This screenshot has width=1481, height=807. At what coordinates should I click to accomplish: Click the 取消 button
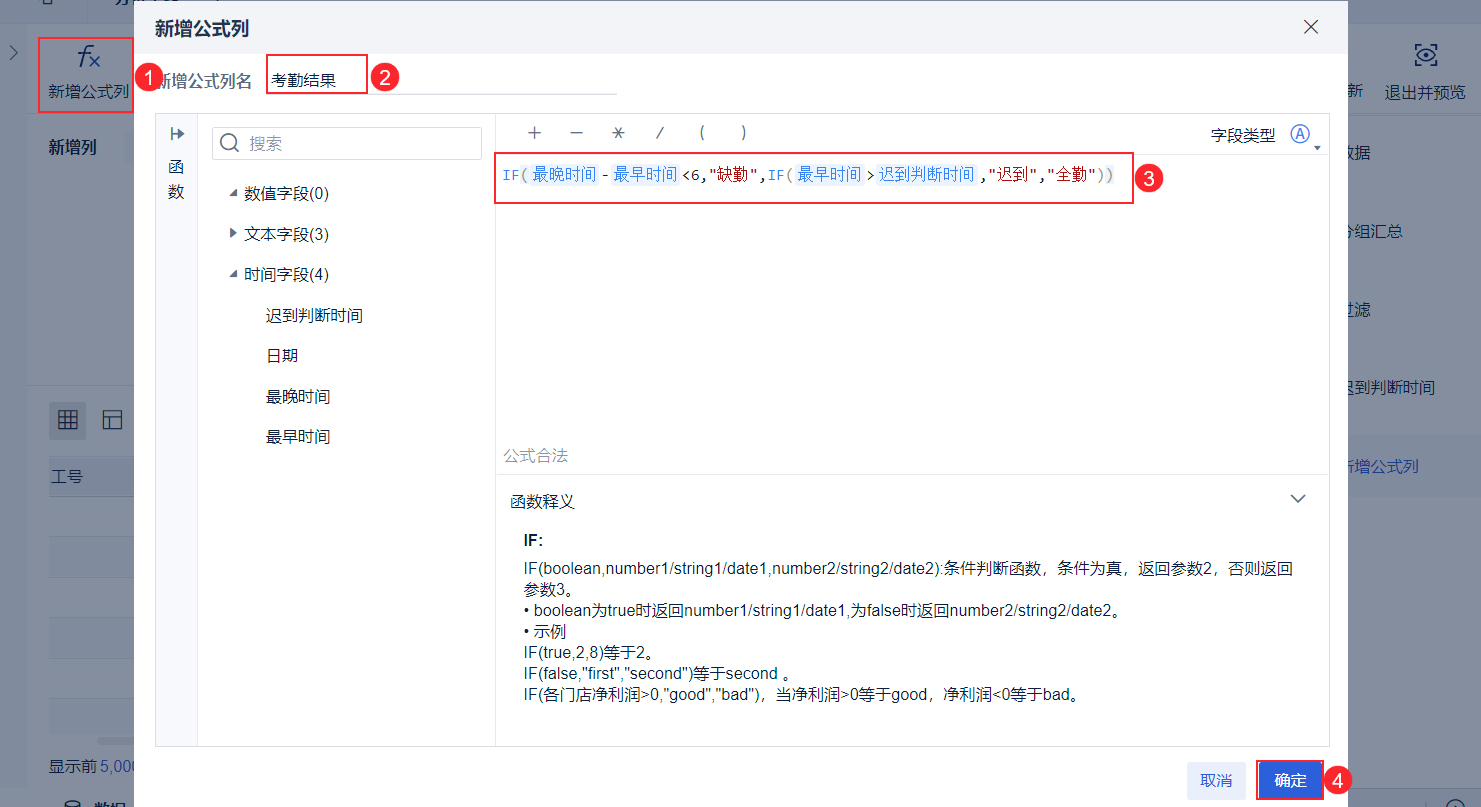coord(1216,780)
